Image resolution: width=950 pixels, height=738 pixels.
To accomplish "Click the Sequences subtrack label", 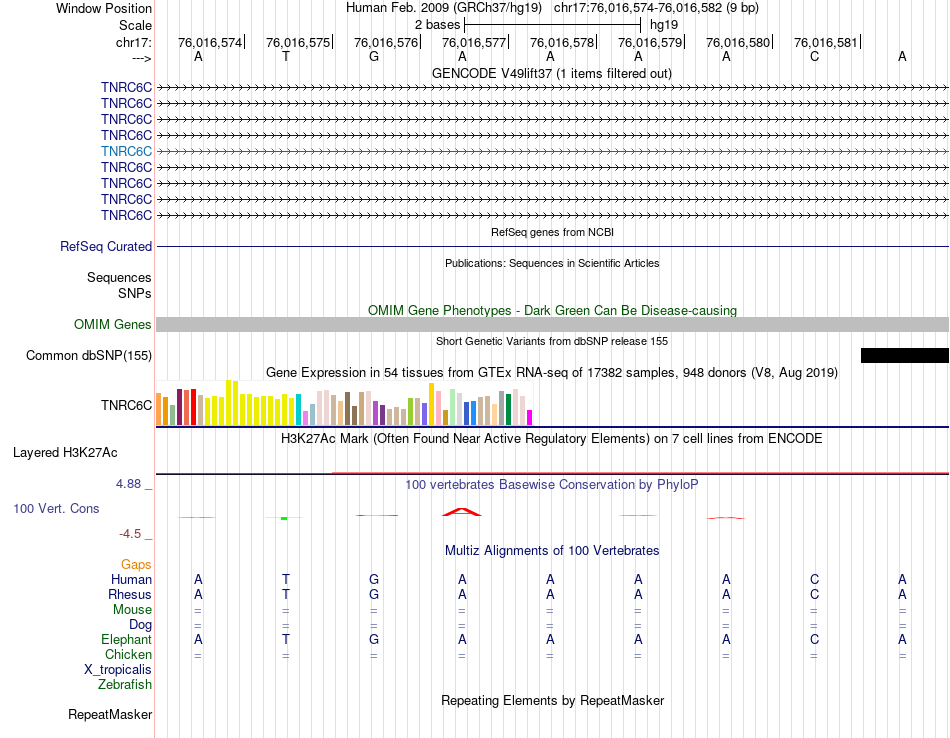I will pyautogui.click(x=119, y=278).
